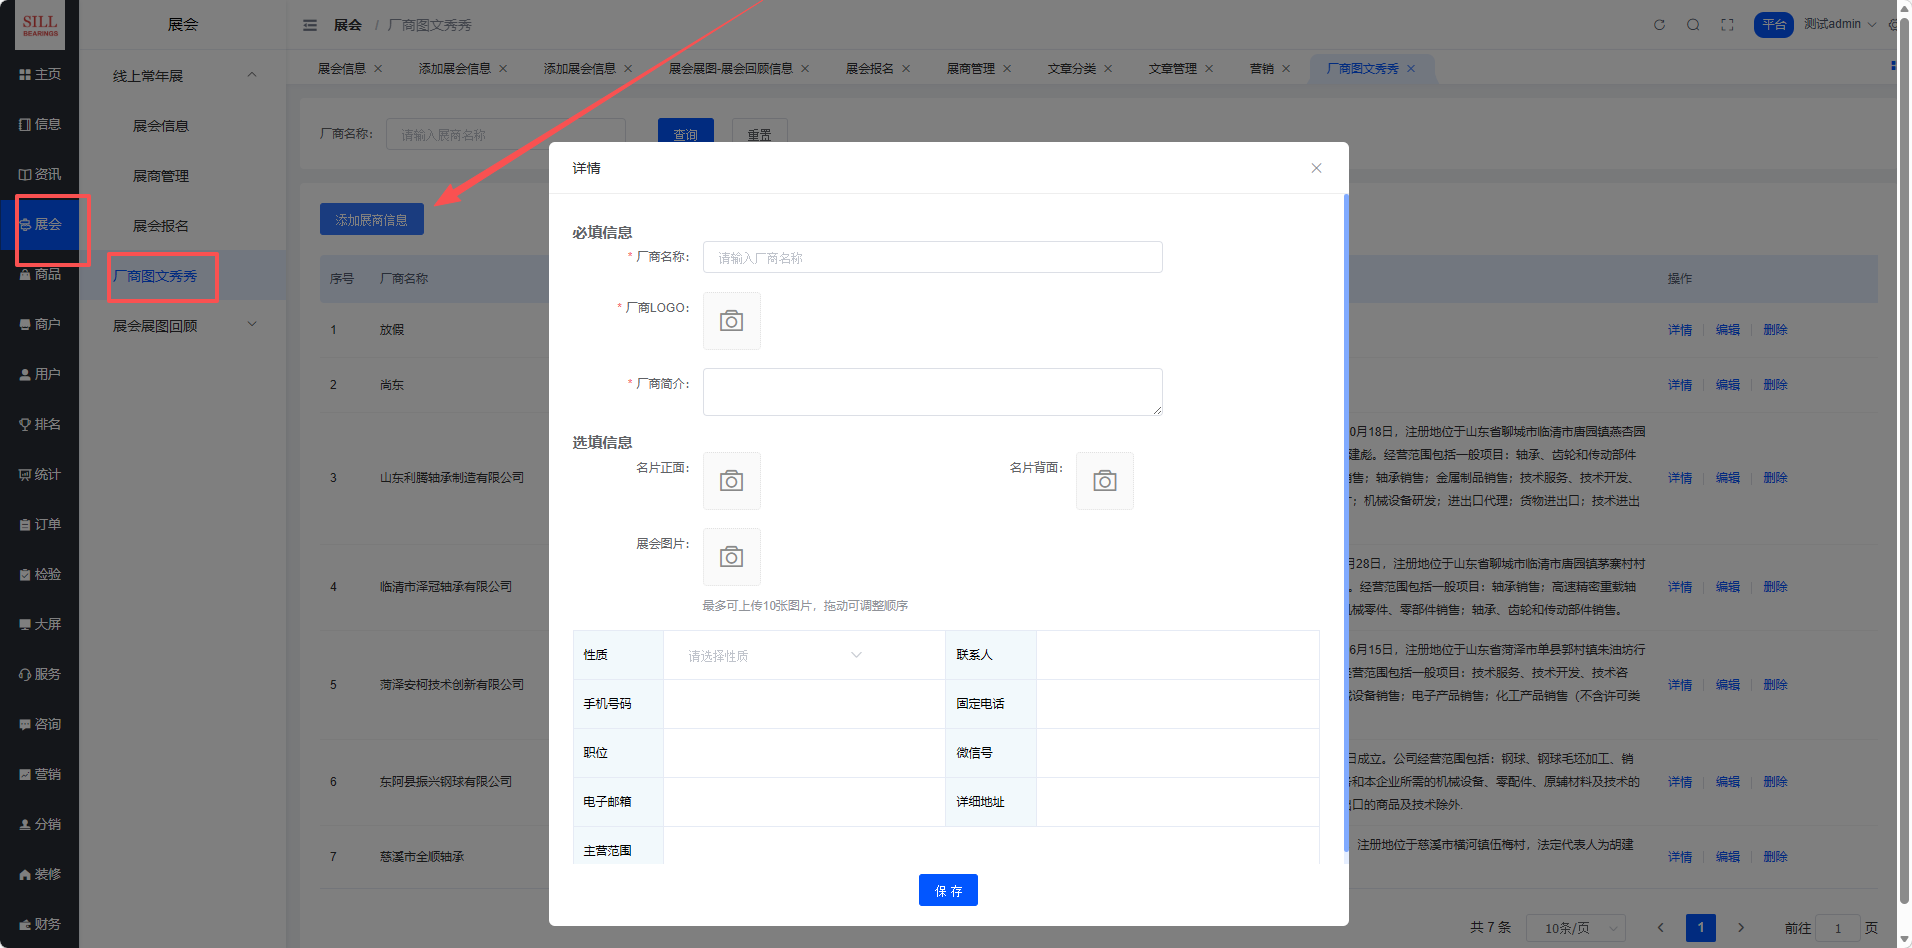This screenshot has height=948, width=1912.
Task: Open the 请选择性质 dropdown
Action: click(x=773, y=656)
